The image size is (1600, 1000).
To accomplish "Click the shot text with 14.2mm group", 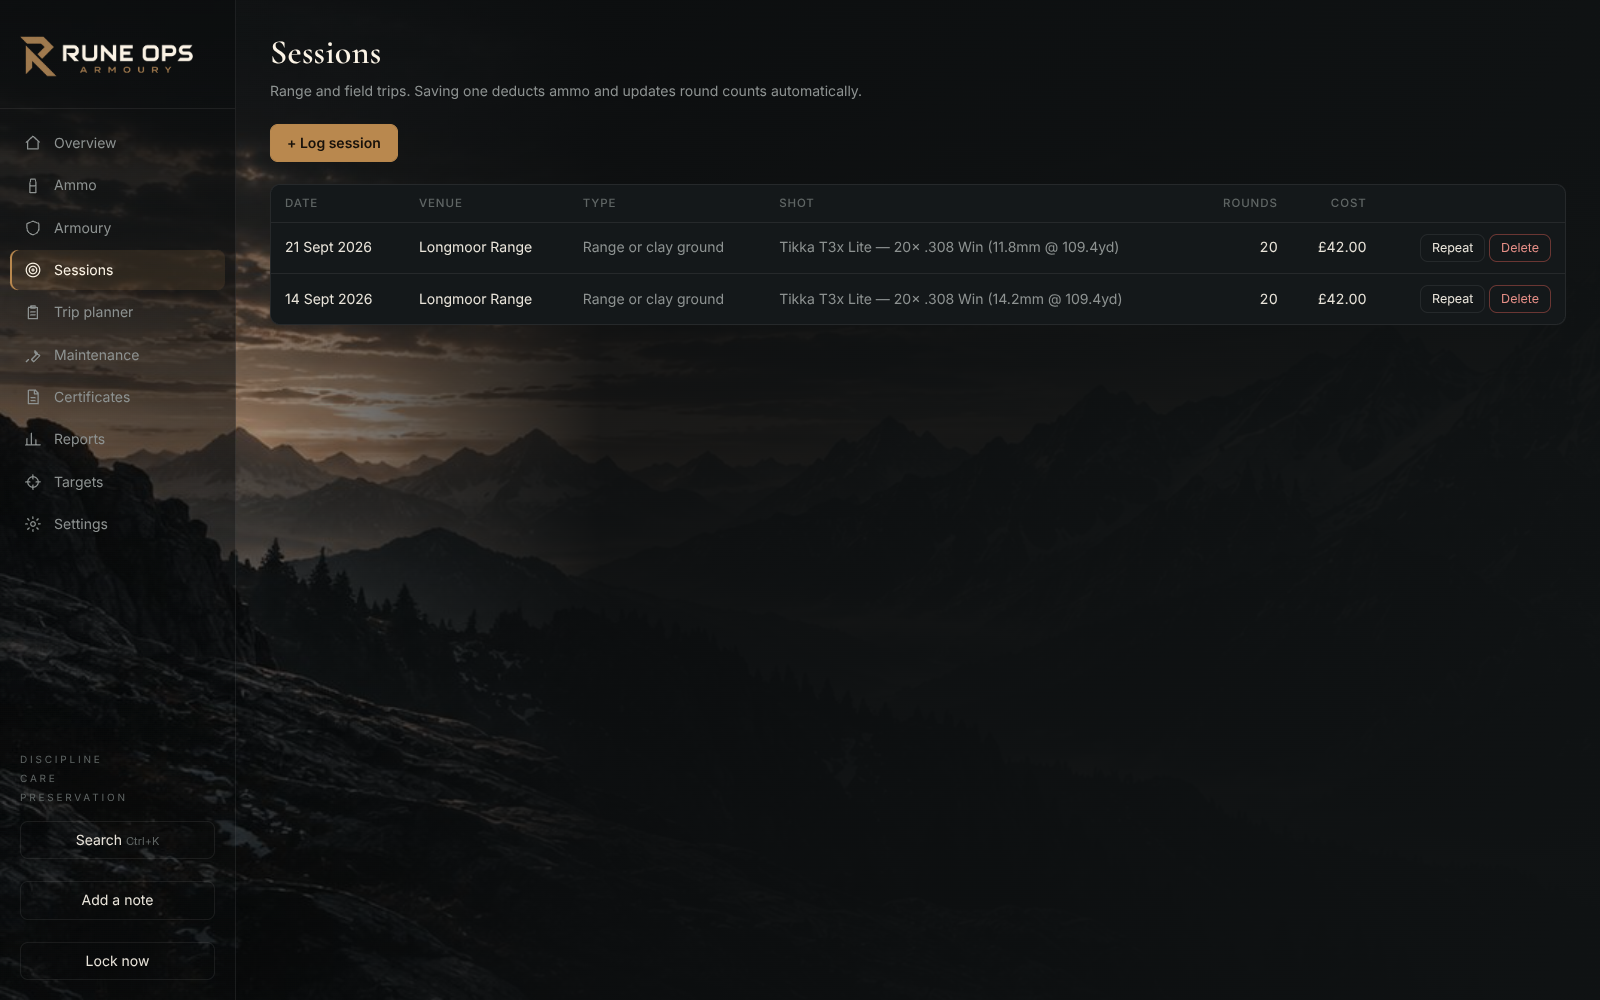I will [950, 299].
